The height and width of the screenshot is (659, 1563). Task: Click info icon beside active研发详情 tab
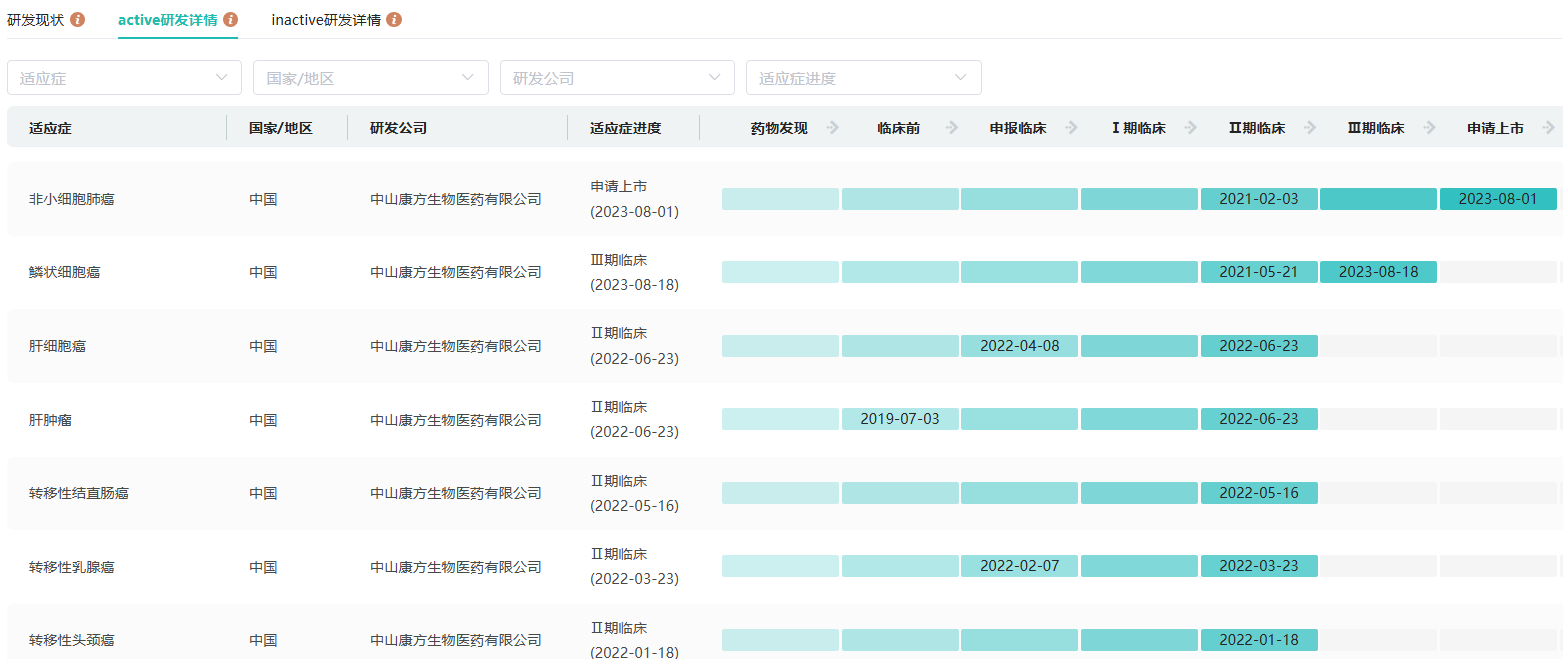click(x=231, y=20)
